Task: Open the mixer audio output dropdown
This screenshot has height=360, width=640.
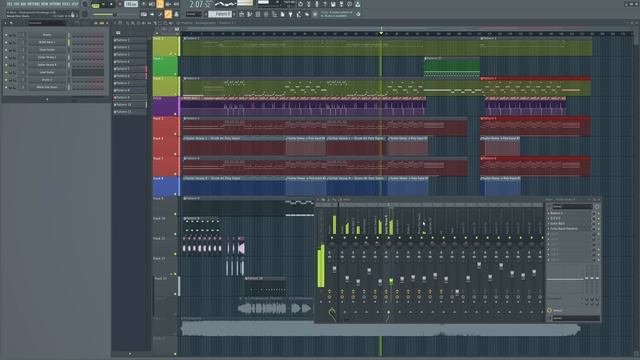Action: (x=576, y=318)
